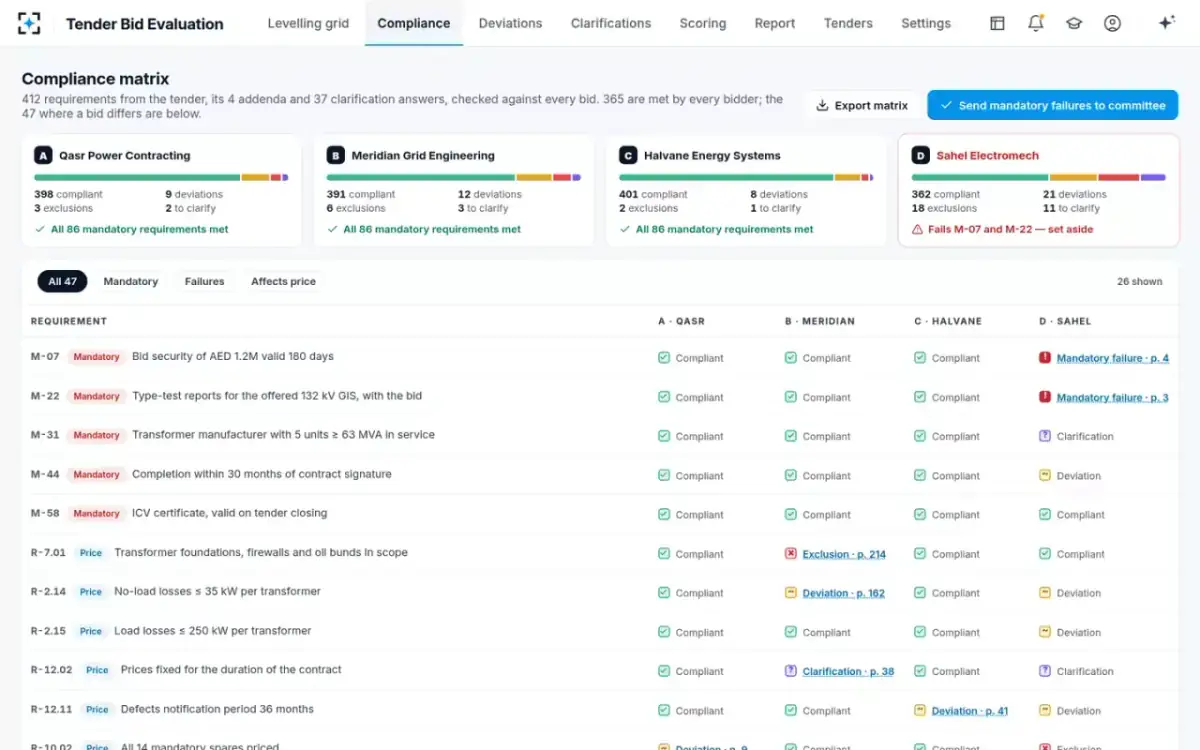Send mandatory failures to committee

point(1053,105)
